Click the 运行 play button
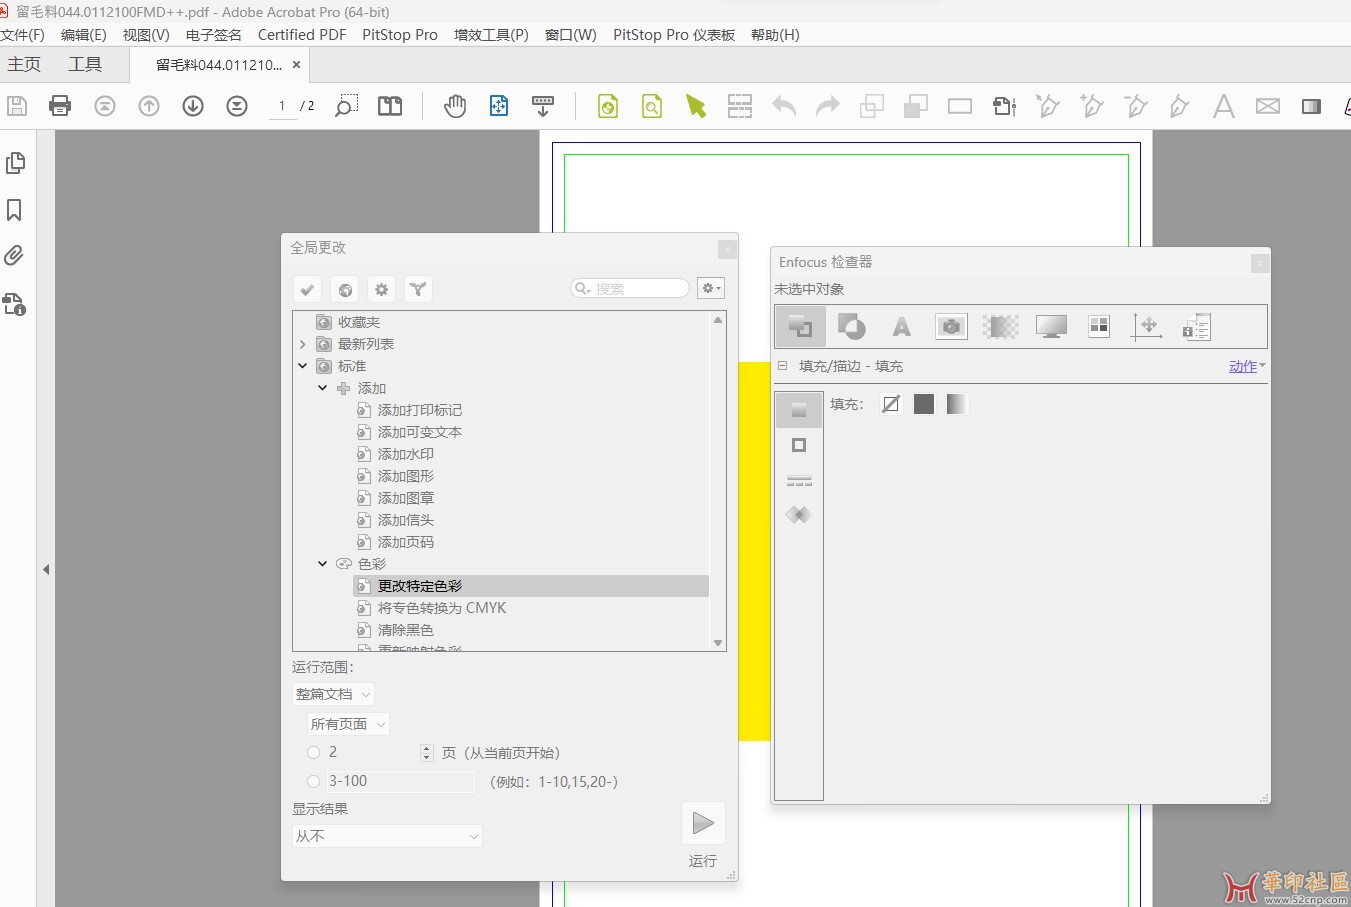 point(703,823)
